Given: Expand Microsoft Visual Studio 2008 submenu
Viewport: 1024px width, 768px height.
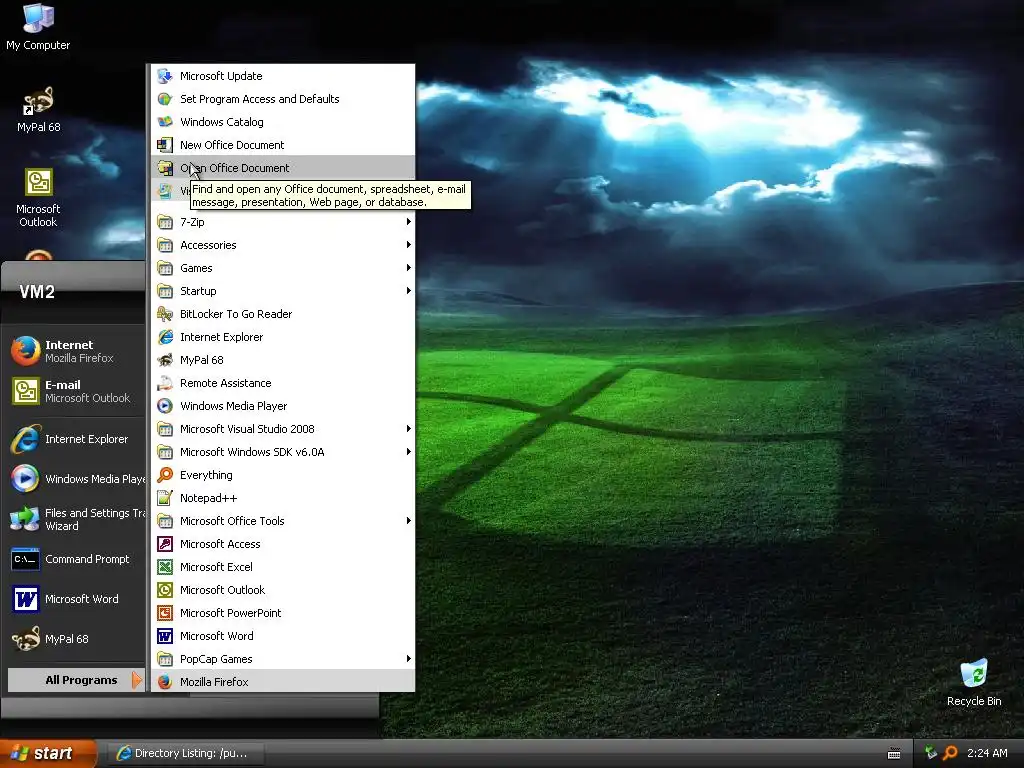Looking at the screenshot, I should [x=283, y=429].
